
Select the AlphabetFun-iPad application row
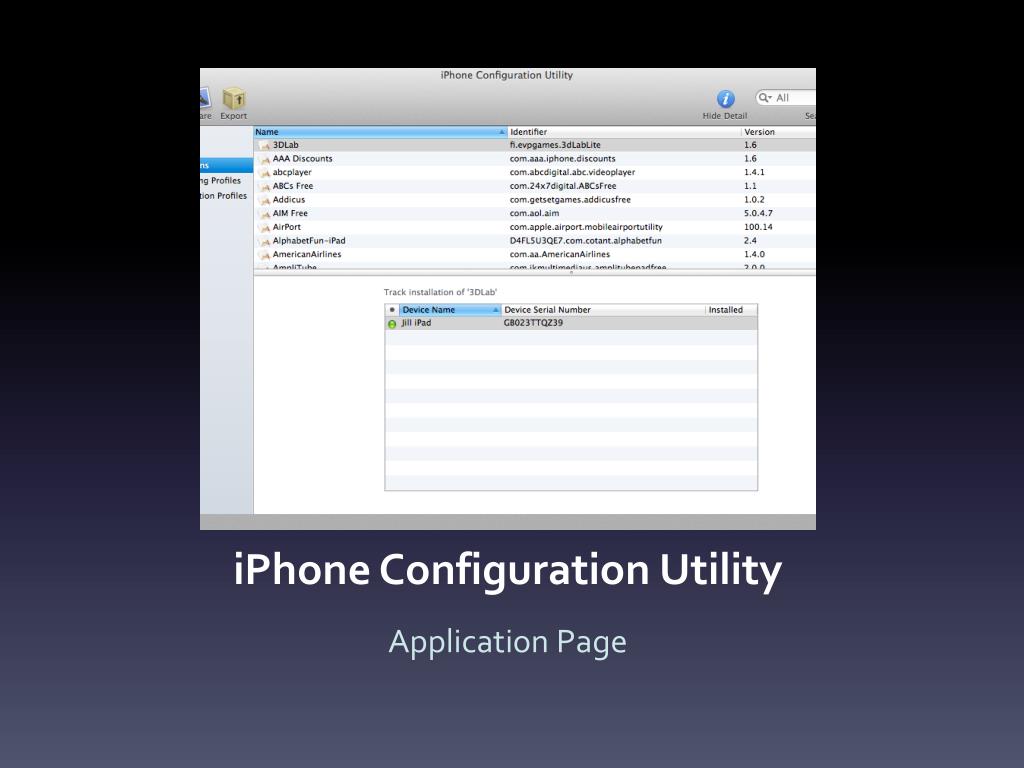pos(534,241)
